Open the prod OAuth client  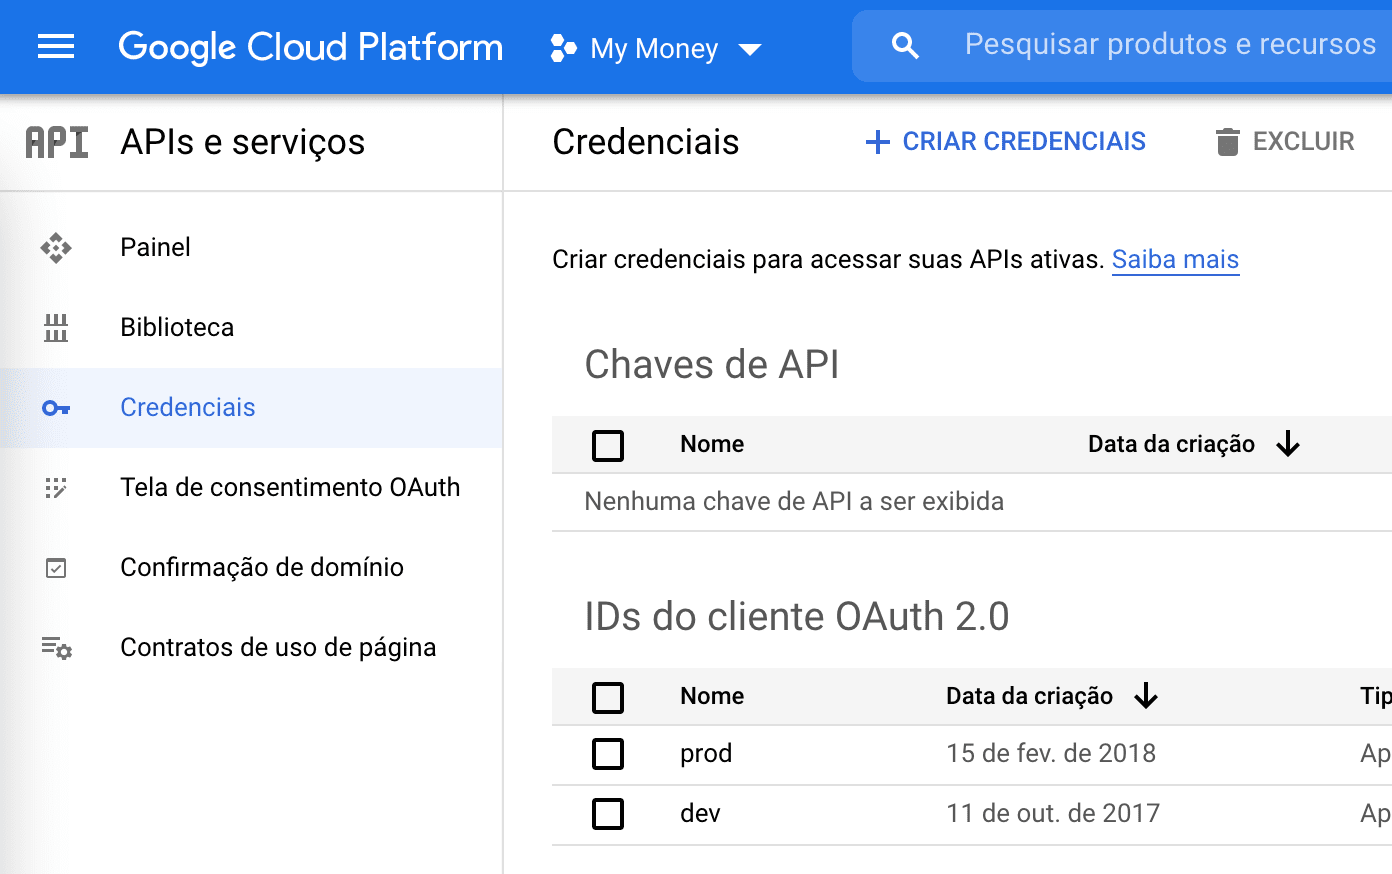click(706, 753)
